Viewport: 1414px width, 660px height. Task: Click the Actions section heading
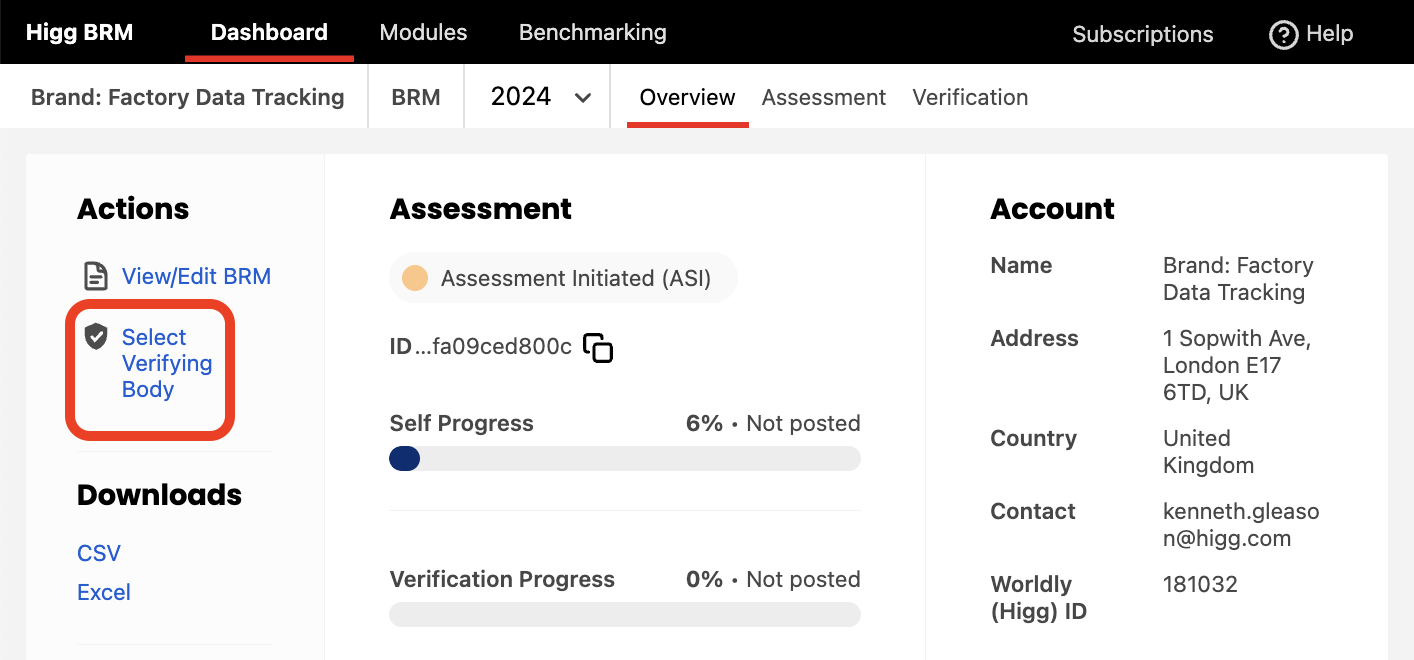click(133, 209)
